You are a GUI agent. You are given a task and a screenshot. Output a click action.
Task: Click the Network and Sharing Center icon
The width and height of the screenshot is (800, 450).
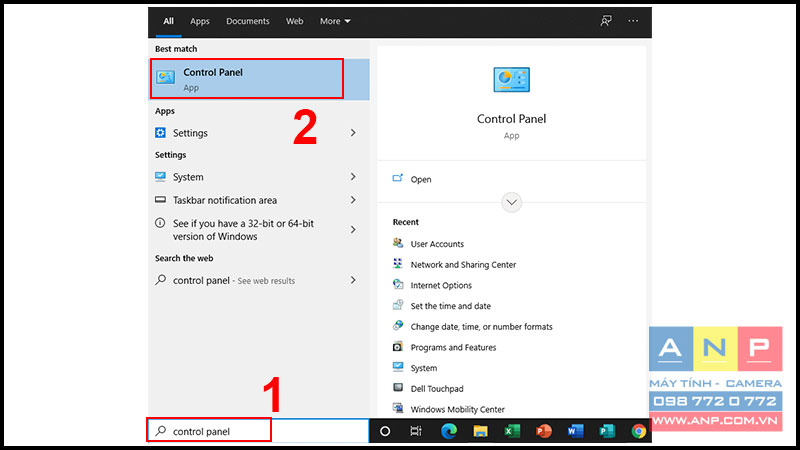click(398, 264)
